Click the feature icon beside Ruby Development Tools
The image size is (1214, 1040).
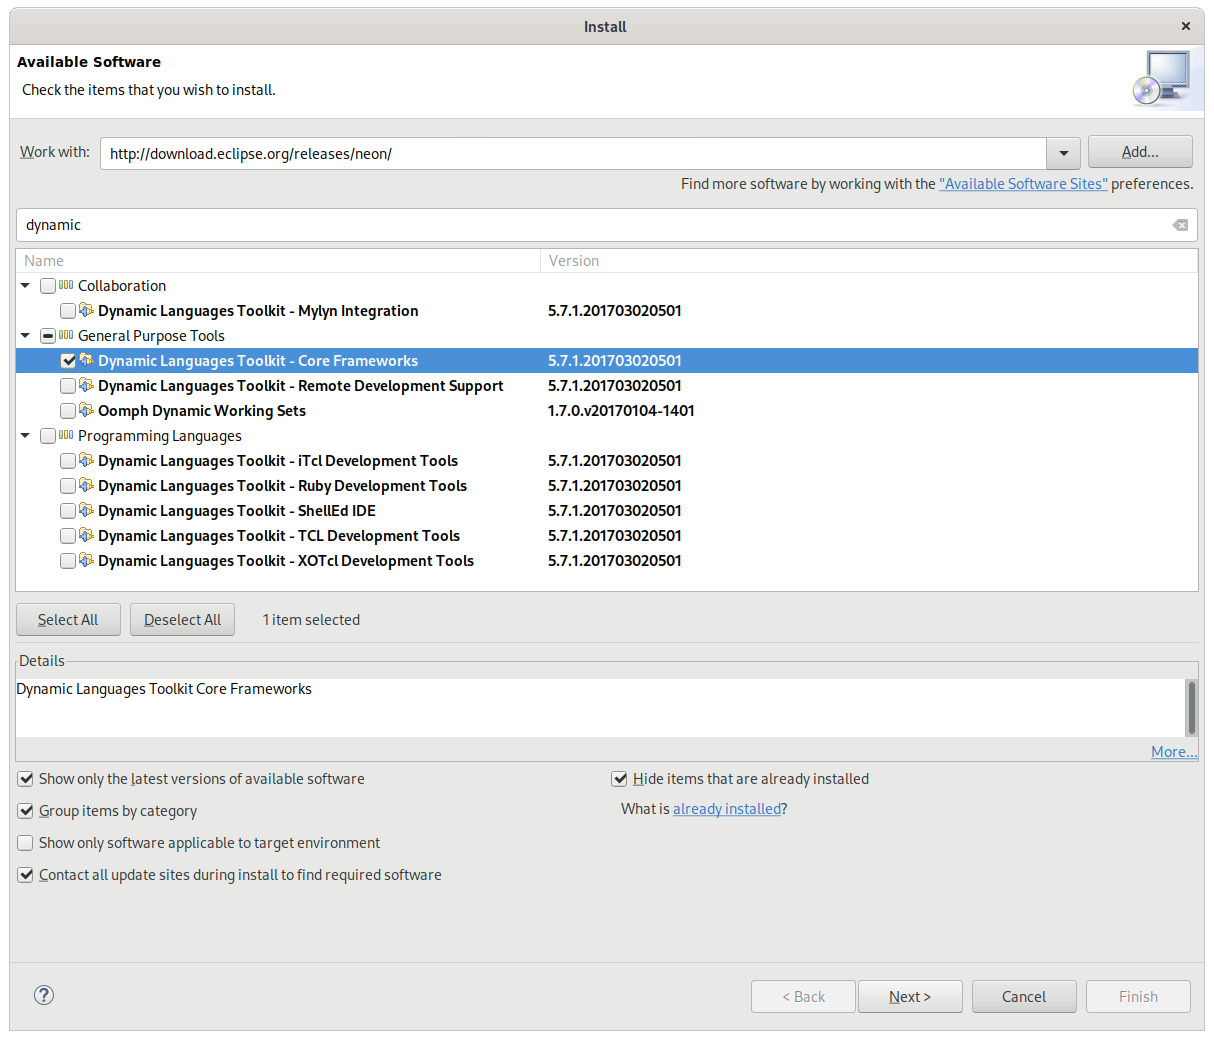coord(86,485)
